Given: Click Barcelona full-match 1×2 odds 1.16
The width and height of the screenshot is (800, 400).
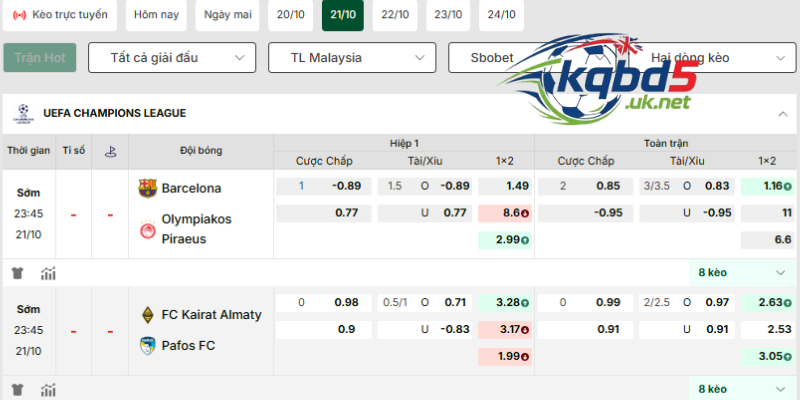Looking at the screenshot, I should click(x=769, y=186).
